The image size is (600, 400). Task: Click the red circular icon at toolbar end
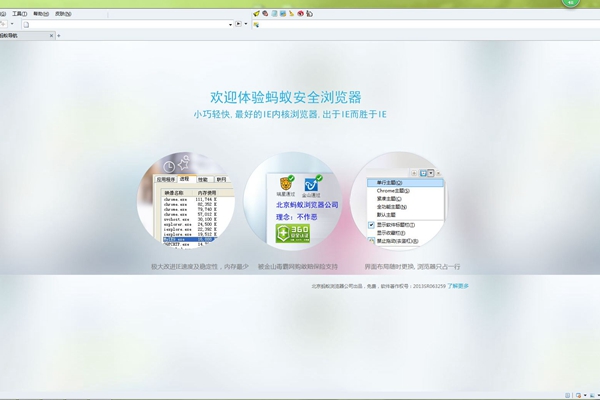tap(311, 14)
